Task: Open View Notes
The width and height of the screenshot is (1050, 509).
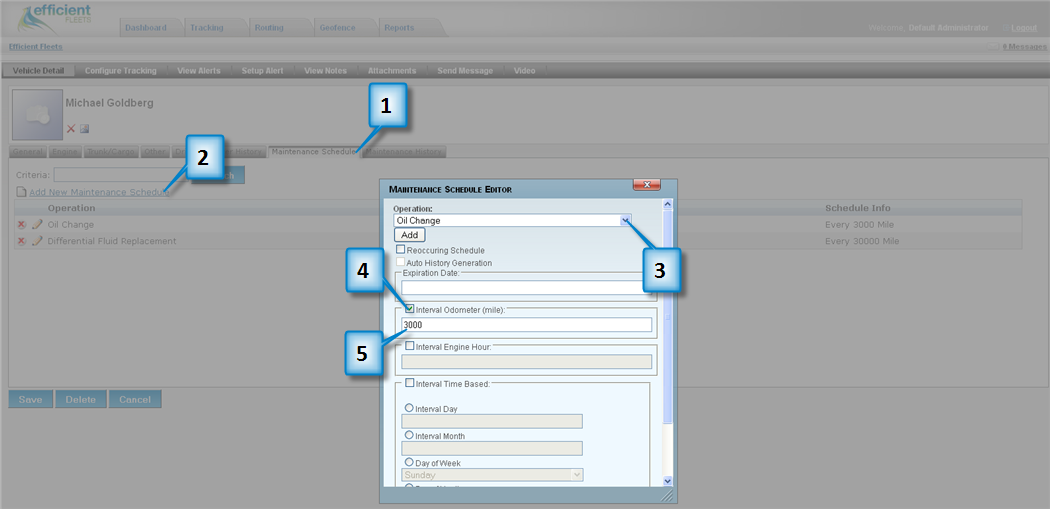Action: tap(325, 70)
